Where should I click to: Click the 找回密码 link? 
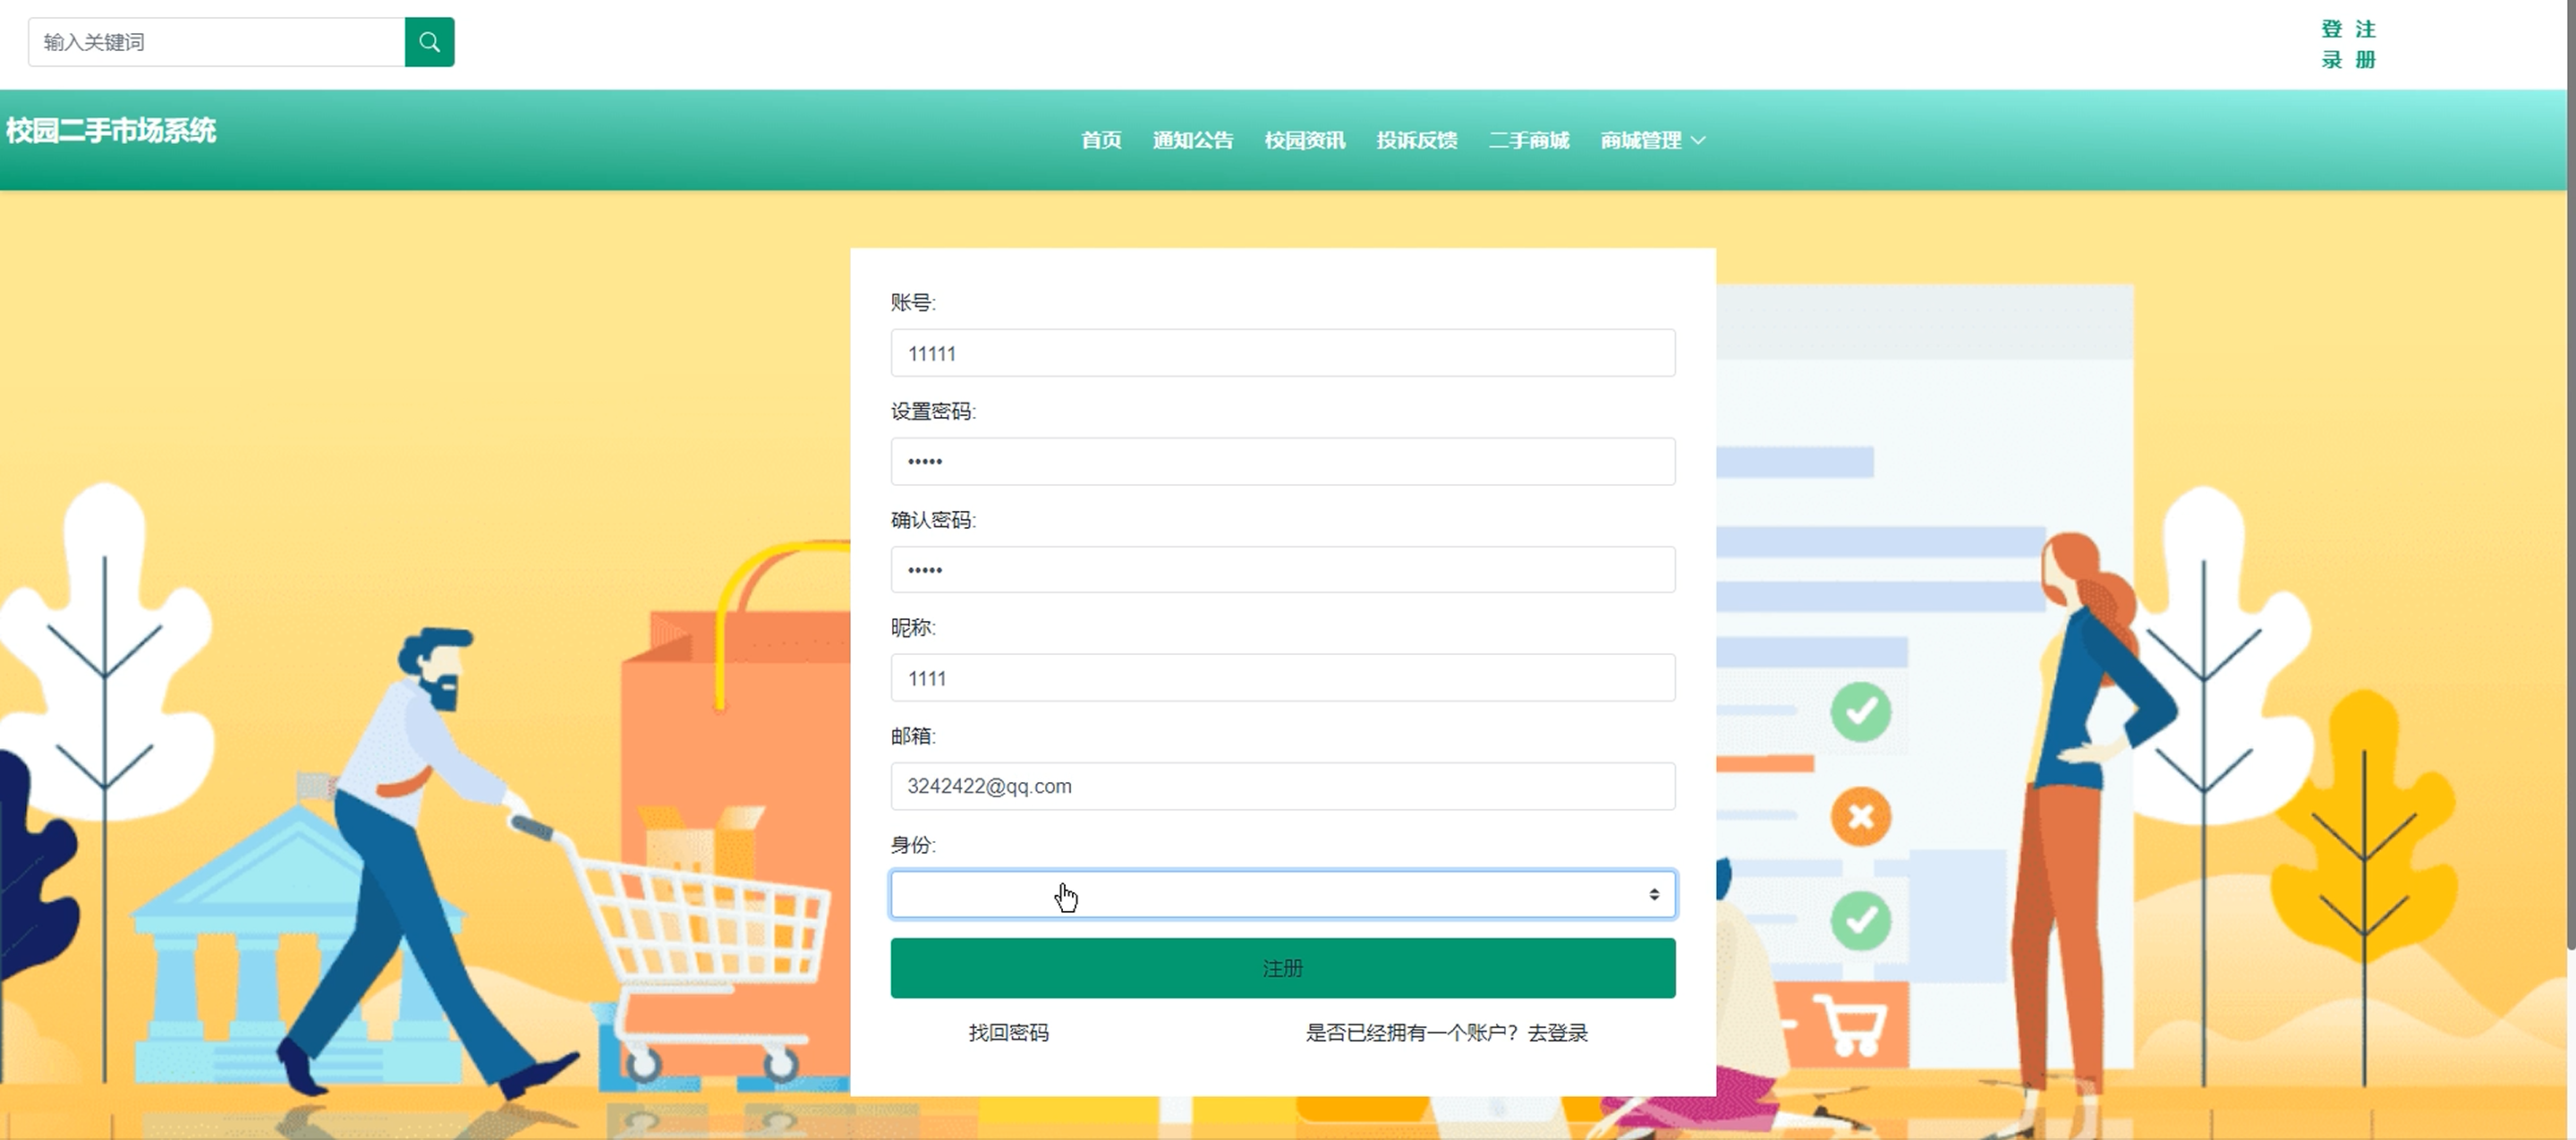(1008, 1033)
